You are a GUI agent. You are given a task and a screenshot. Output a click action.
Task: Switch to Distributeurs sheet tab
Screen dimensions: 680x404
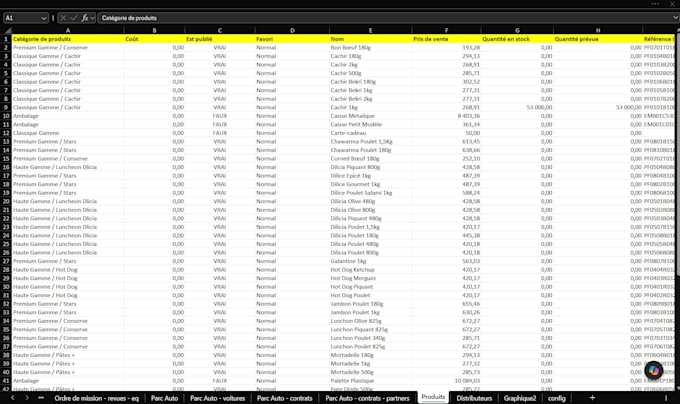coord(474,398)
